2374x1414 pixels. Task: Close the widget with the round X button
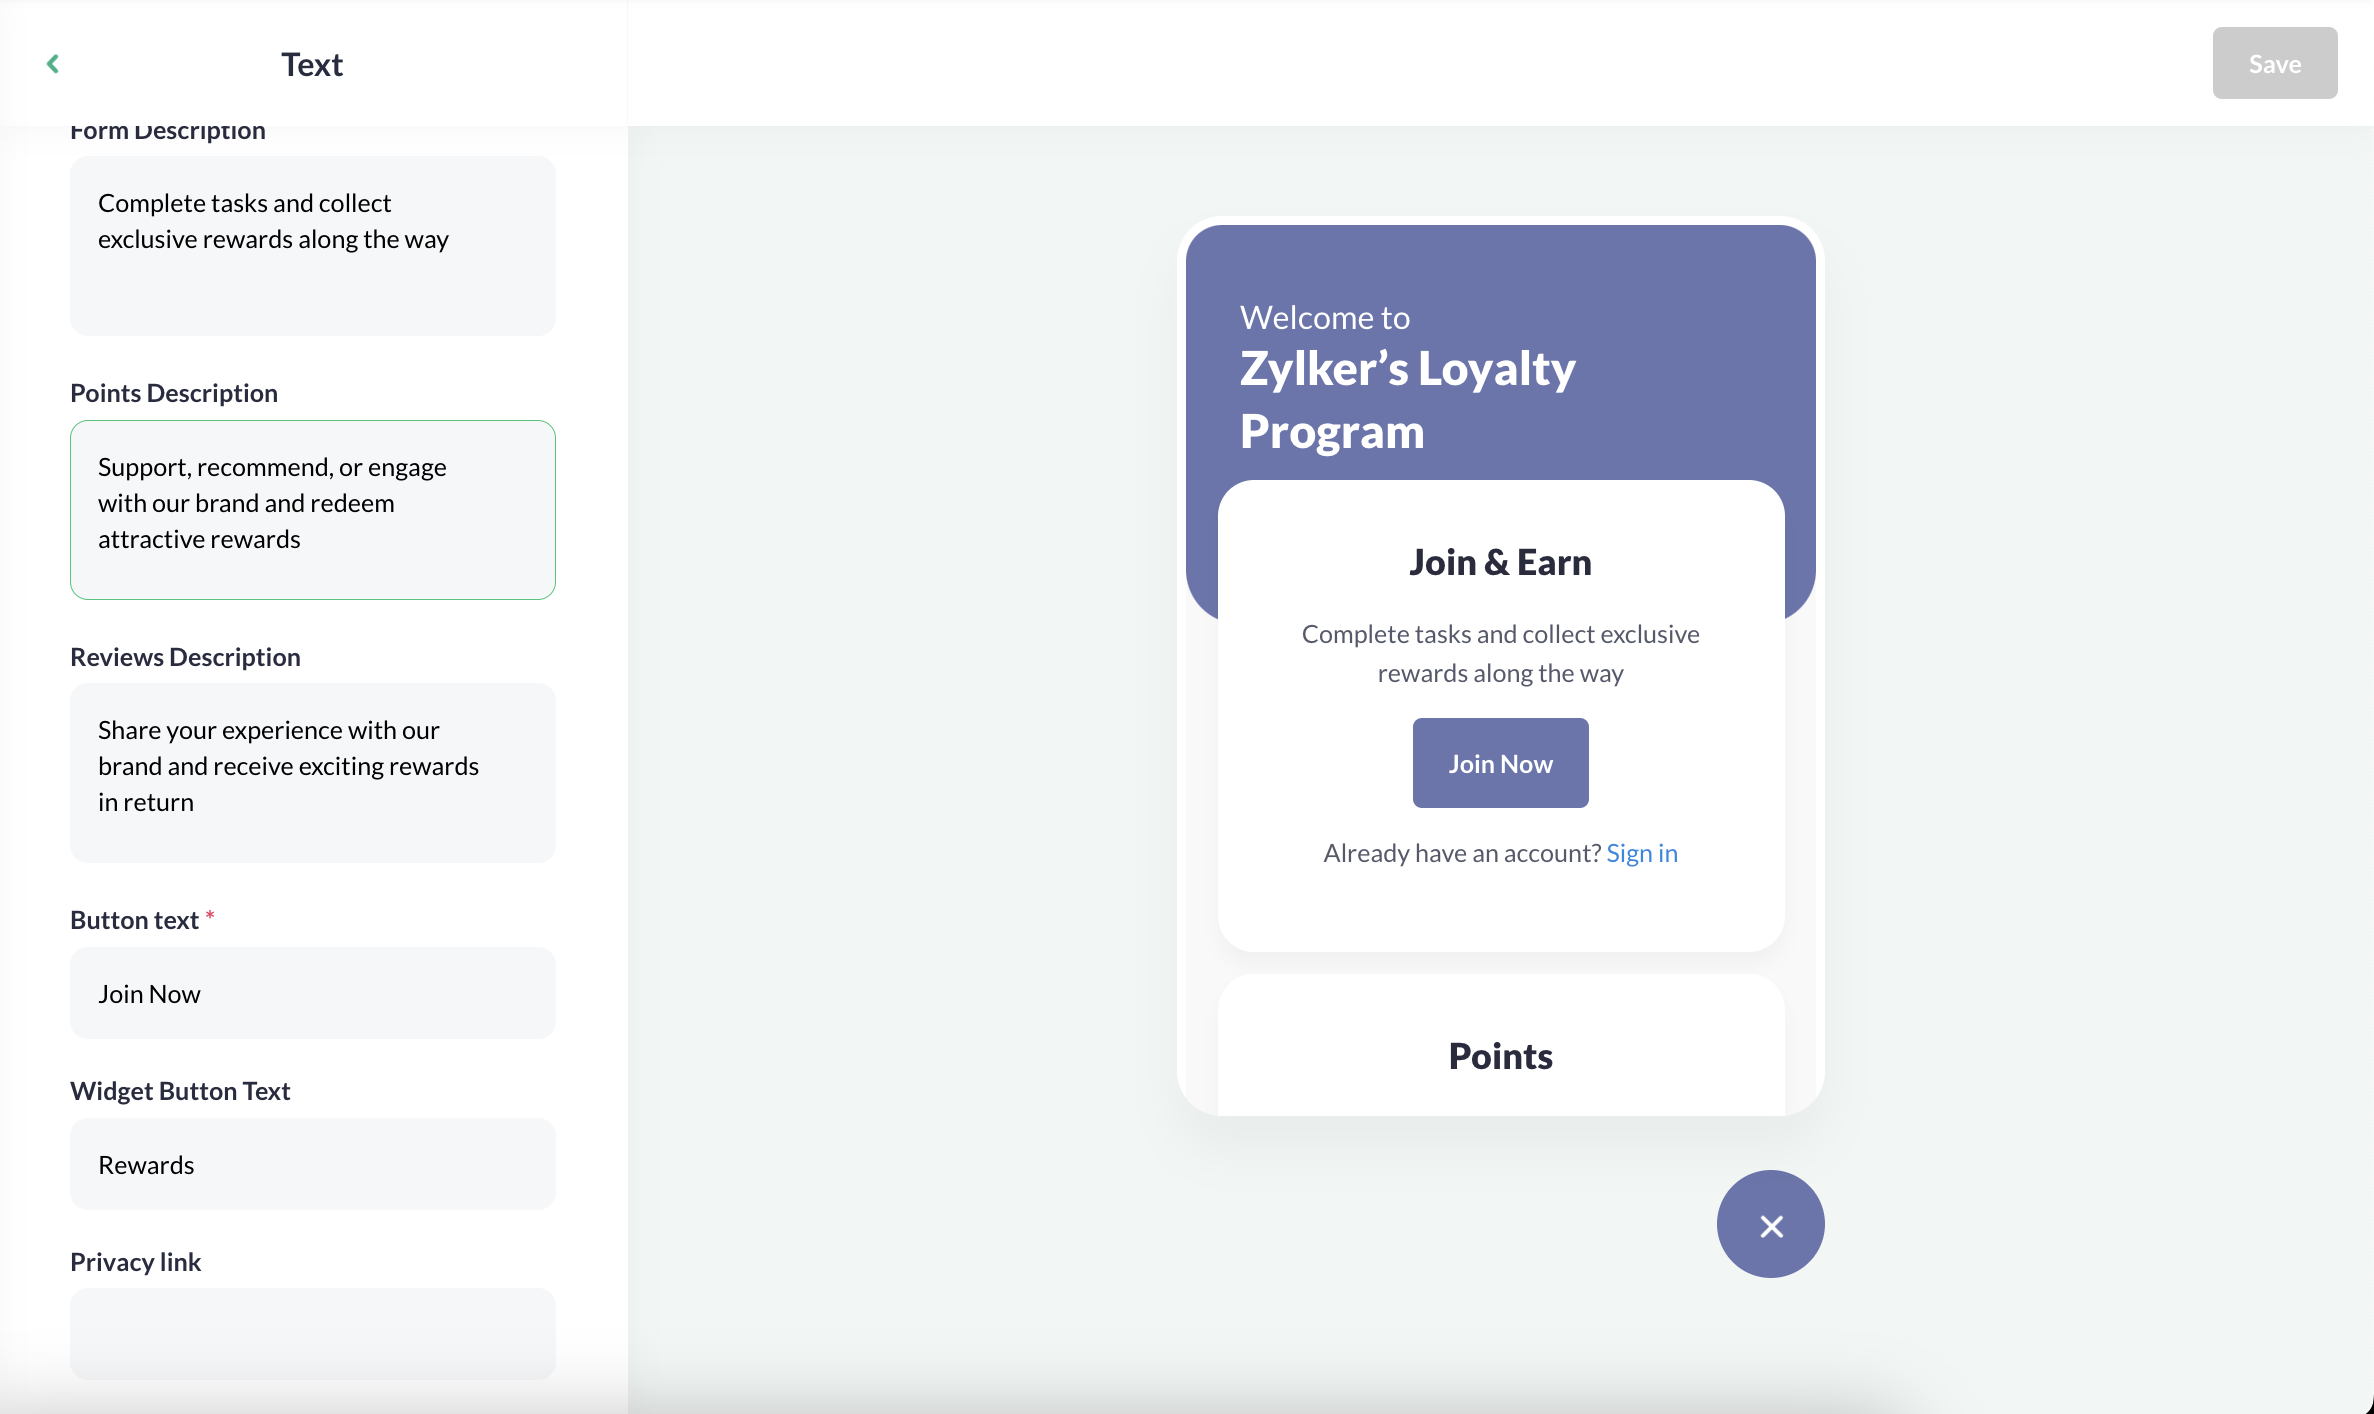(x=1770, y=1224)
